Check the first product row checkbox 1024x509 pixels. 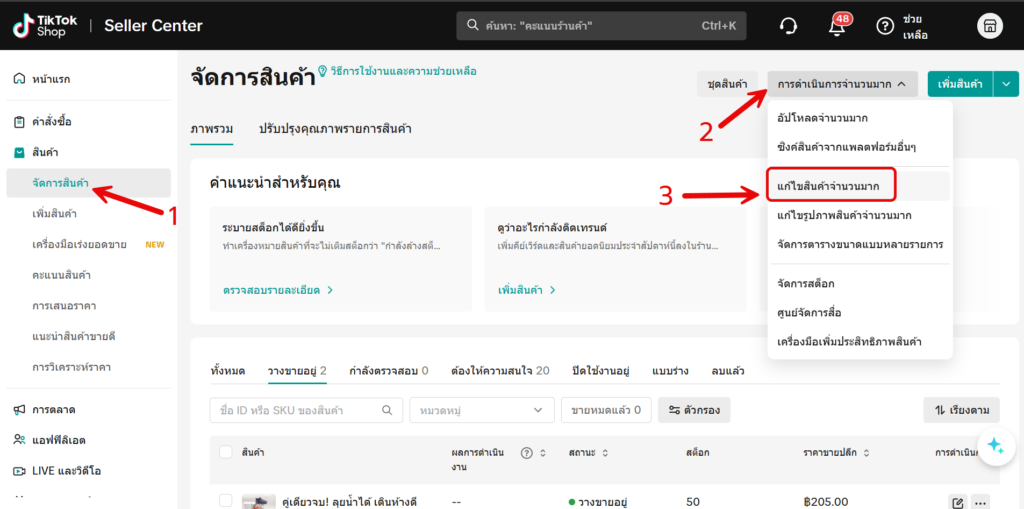(226, 501)
